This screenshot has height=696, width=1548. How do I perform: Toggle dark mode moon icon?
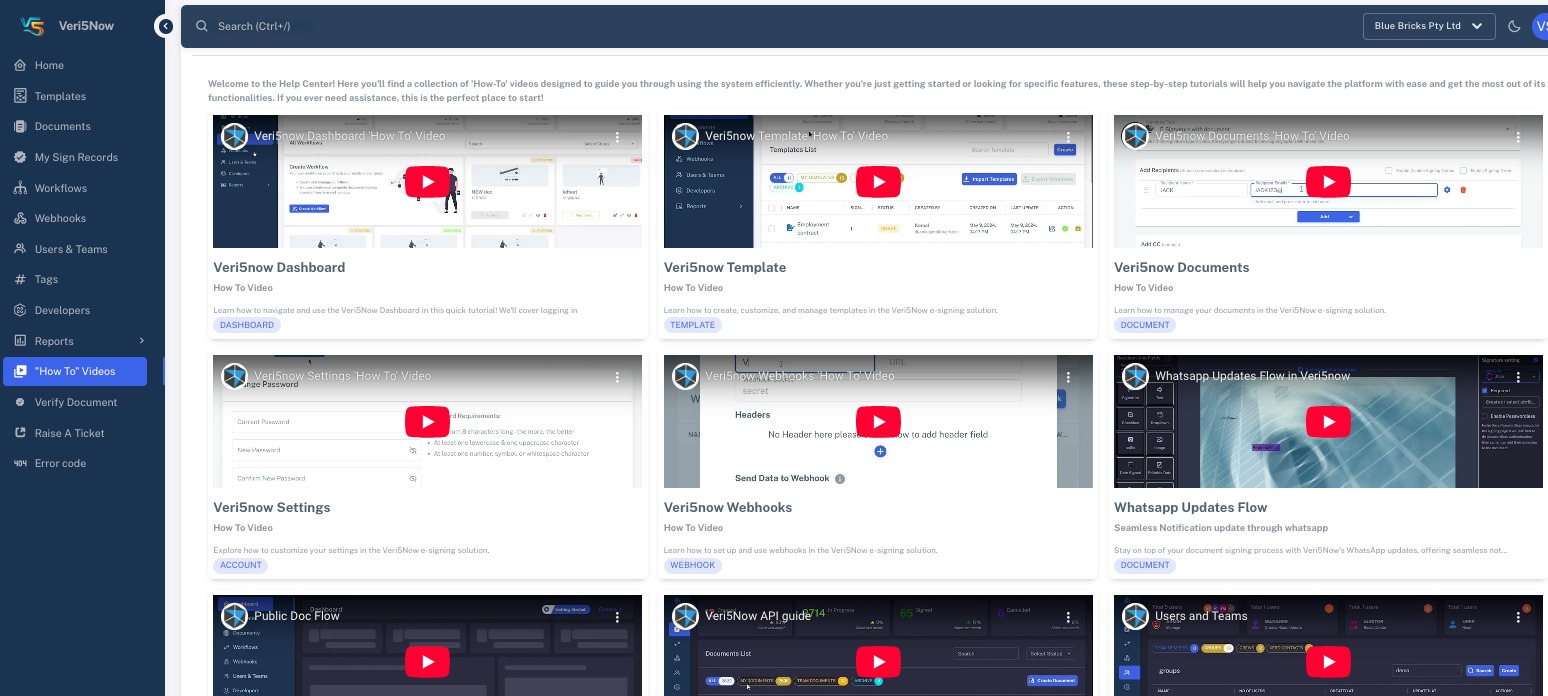coord(1514,26)
